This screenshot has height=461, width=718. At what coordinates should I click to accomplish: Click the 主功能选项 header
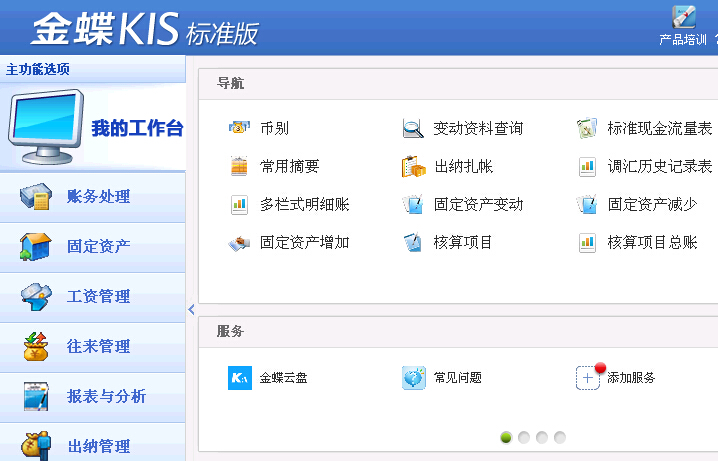coord(38,70)
